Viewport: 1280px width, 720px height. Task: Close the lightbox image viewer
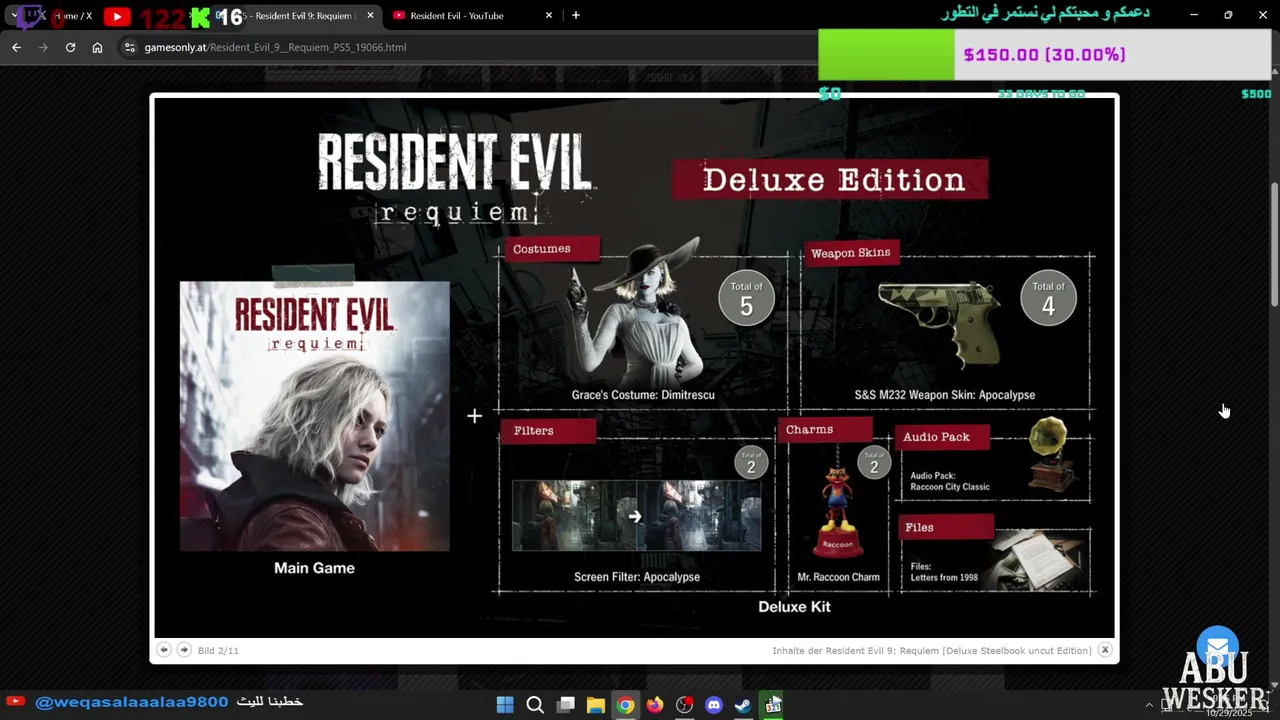(x=1105, y=650)
